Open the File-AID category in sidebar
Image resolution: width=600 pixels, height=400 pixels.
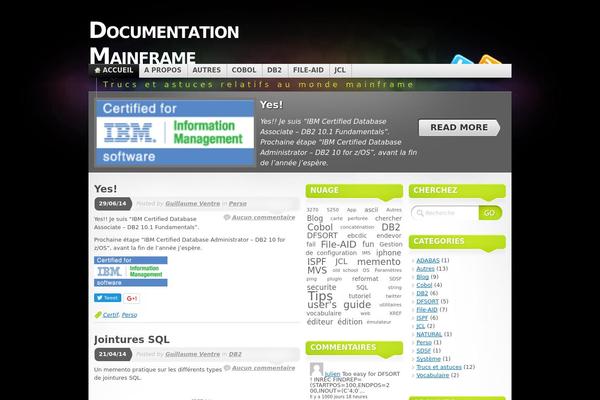pos(427,309)
